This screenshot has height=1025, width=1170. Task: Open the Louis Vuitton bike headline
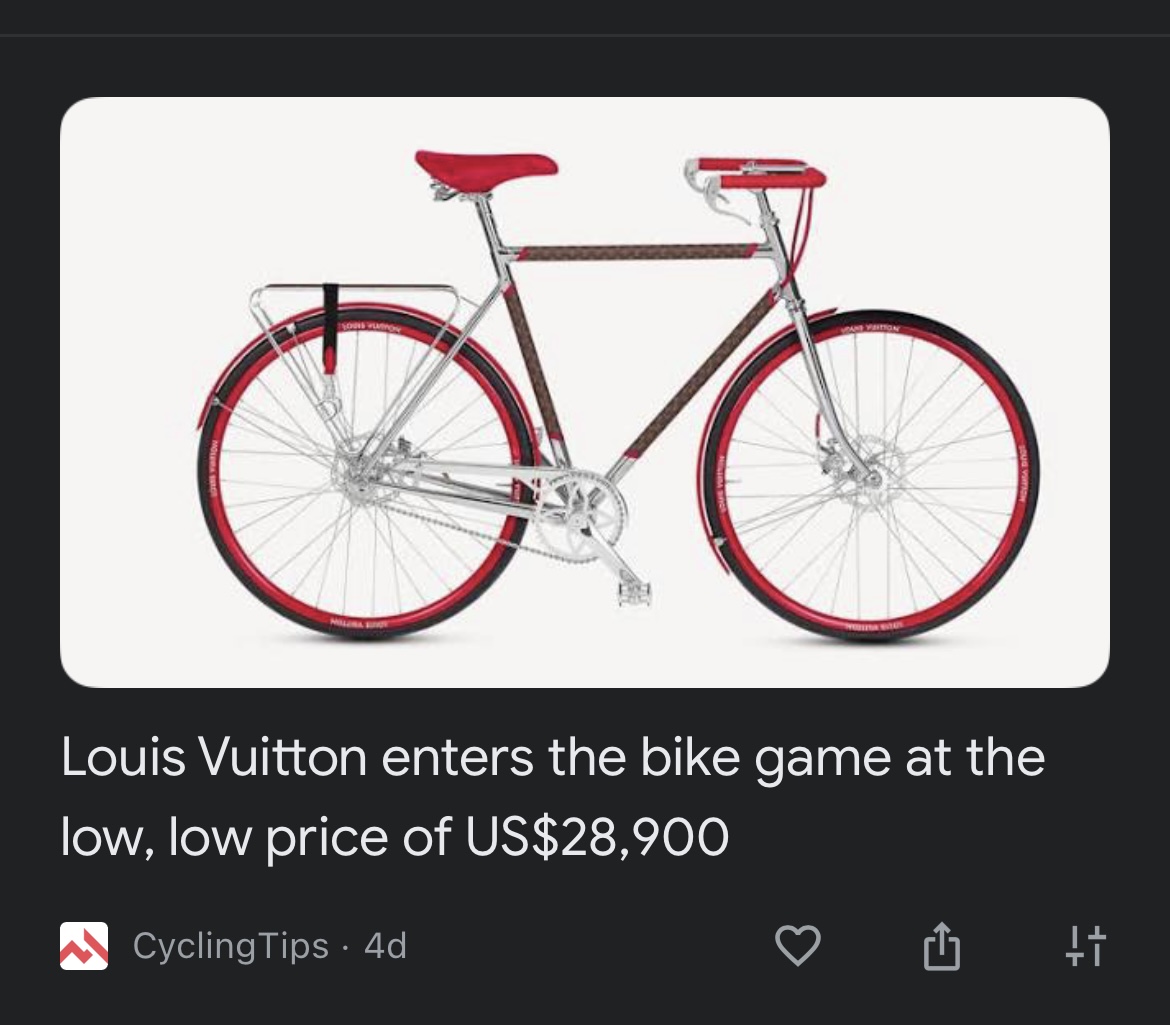coord(552,797)
